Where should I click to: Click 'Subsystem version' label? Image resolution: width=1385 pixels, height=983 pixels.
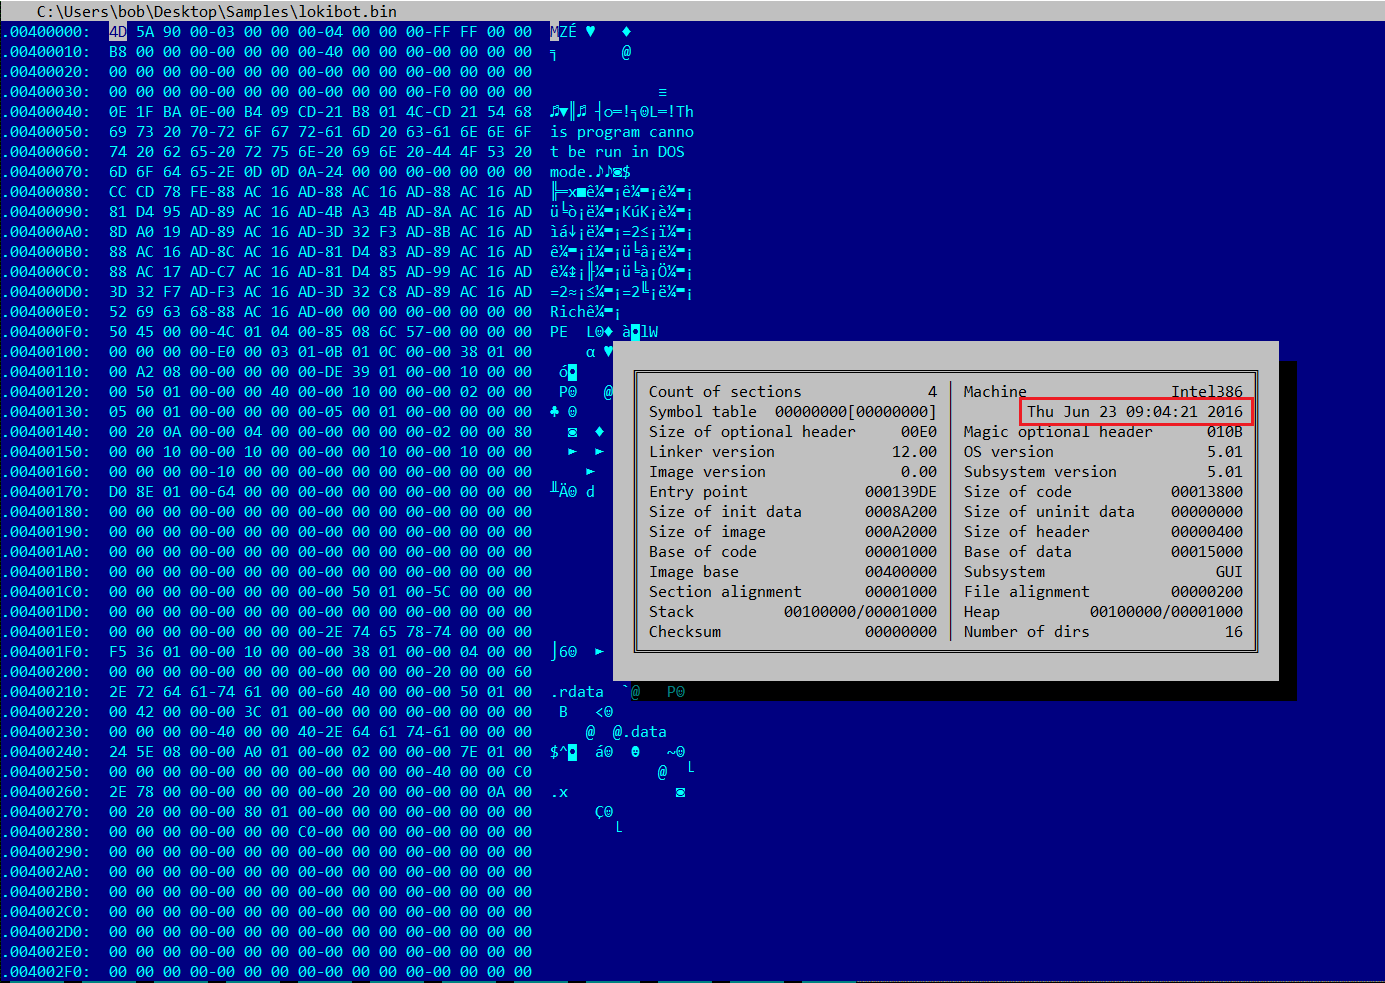click(1040, 472)
